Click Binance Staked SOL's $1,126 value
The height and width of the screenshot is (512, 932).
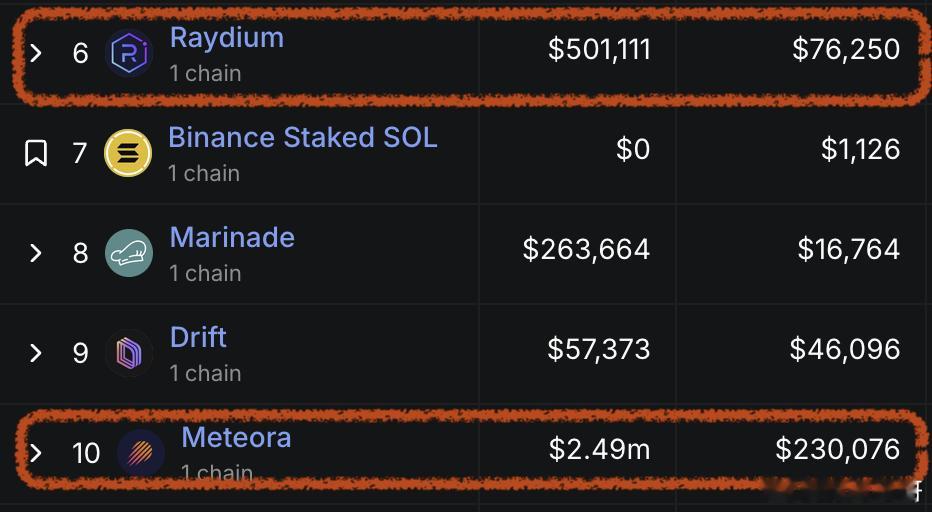point(860,150)
